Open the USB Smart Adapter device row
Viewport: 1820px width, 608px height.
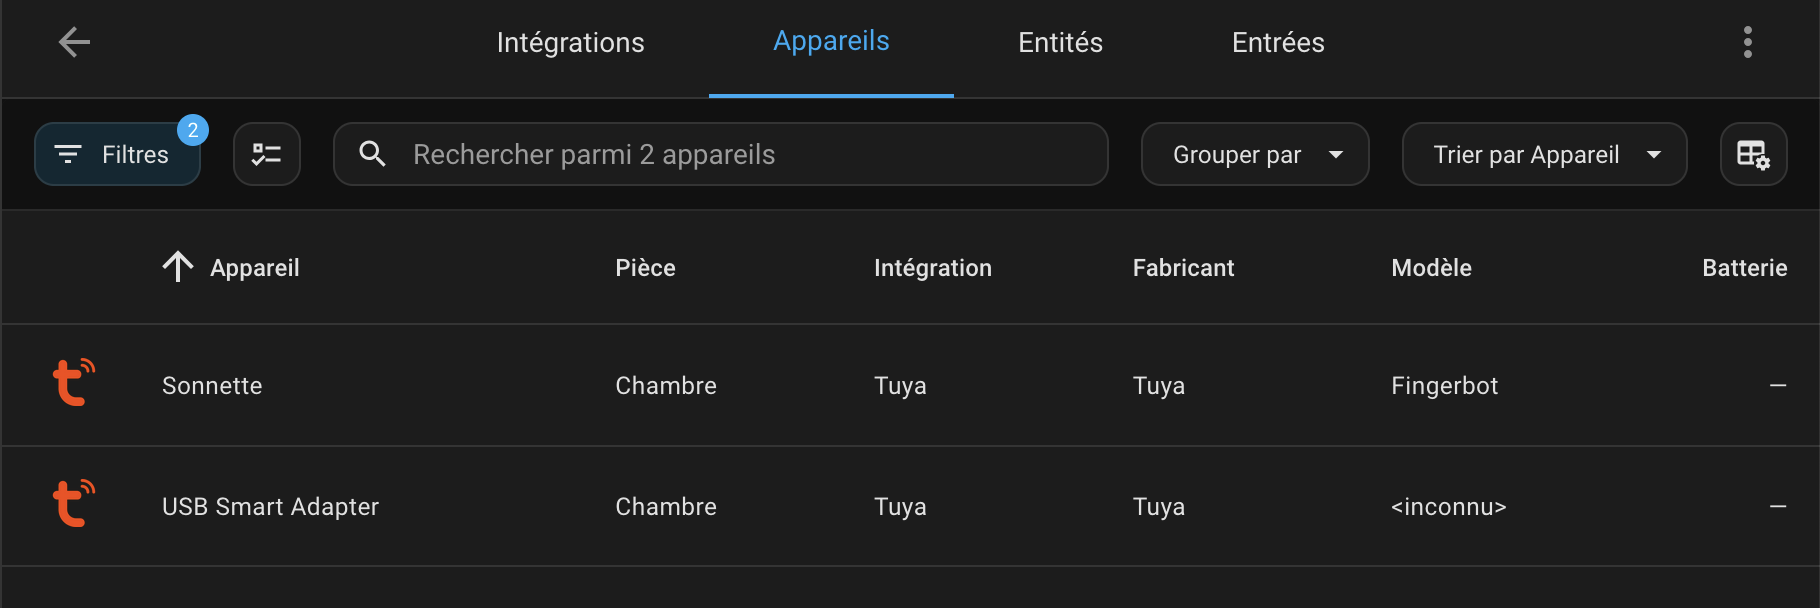point(910,506)
